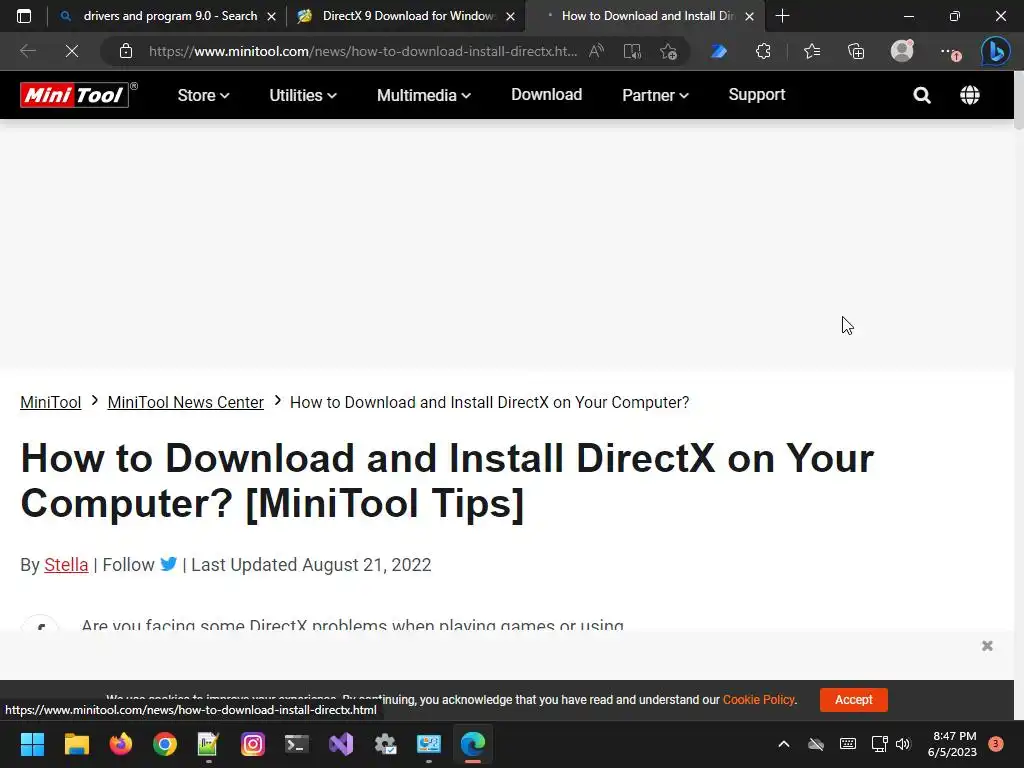The image size is (1024, 768).
Task: Open Edge Settings and more menu
Action: [950, 52]
